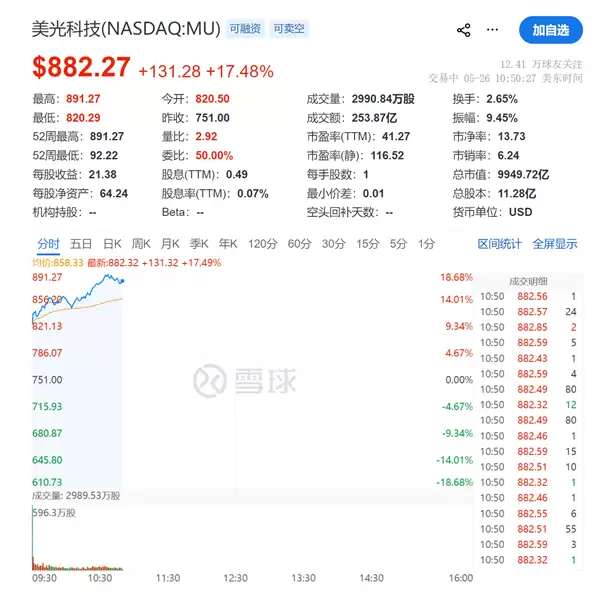Show the 15分 chart
Viewport: 600px width, 598px height.
point(368,244)
